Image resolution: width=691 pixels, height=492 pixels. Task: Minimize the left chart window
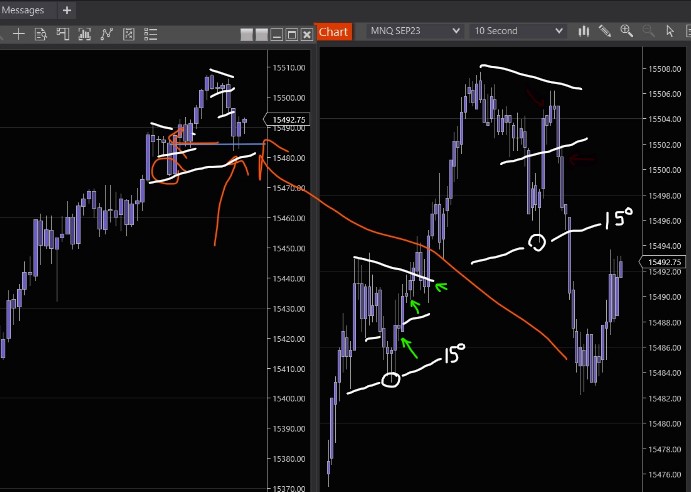point(277,35)
